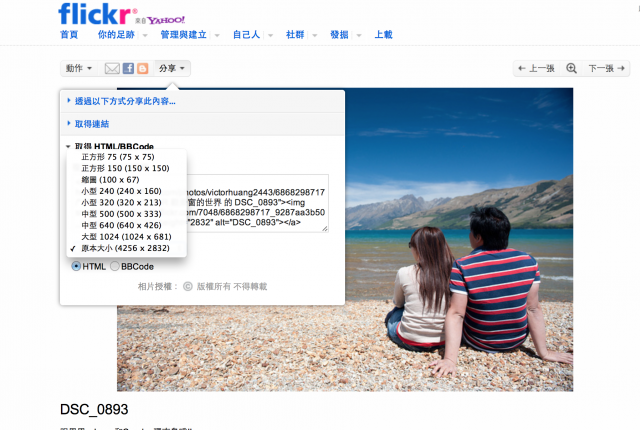Viewport: 640px width, 430px height.
Task: Open dropdown arrow beside 管理與建立
Action: [217, 35]
